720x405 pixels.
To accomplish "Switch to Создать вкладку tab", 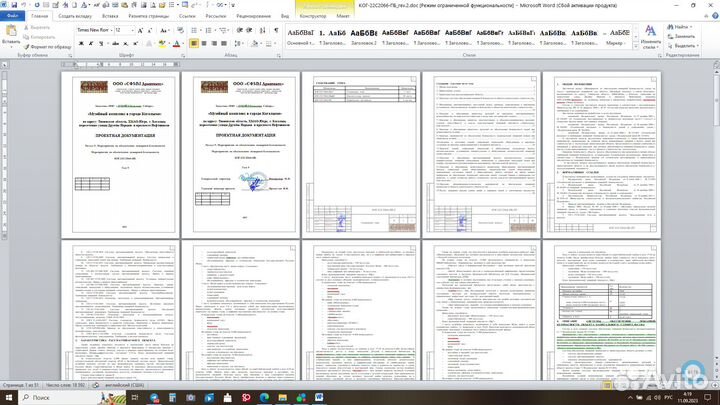I will [x=75, y=16].
